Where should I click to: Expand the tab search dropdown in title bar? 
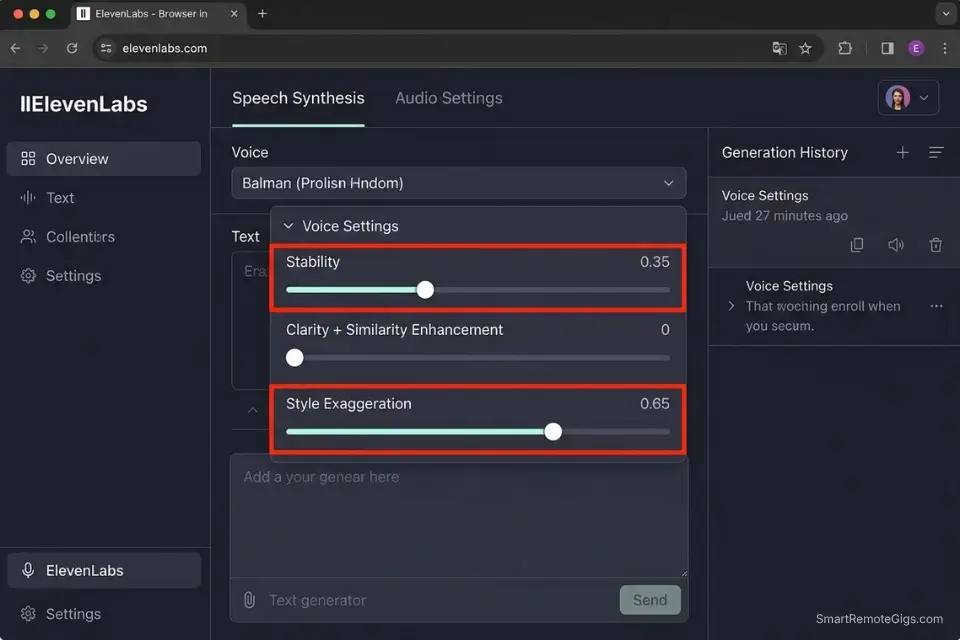tap(945, 13)
